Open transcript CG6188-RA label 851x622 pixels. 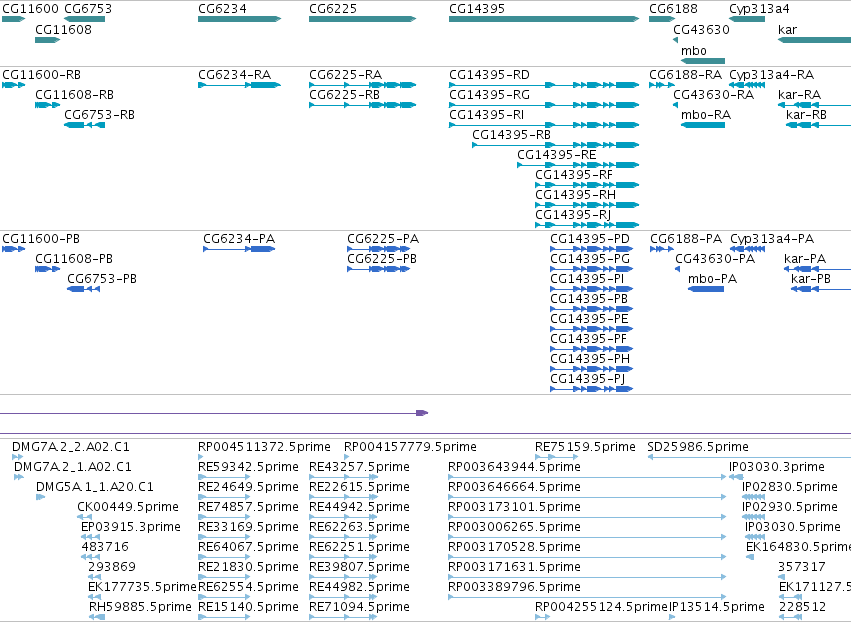(x=686, y=75)
